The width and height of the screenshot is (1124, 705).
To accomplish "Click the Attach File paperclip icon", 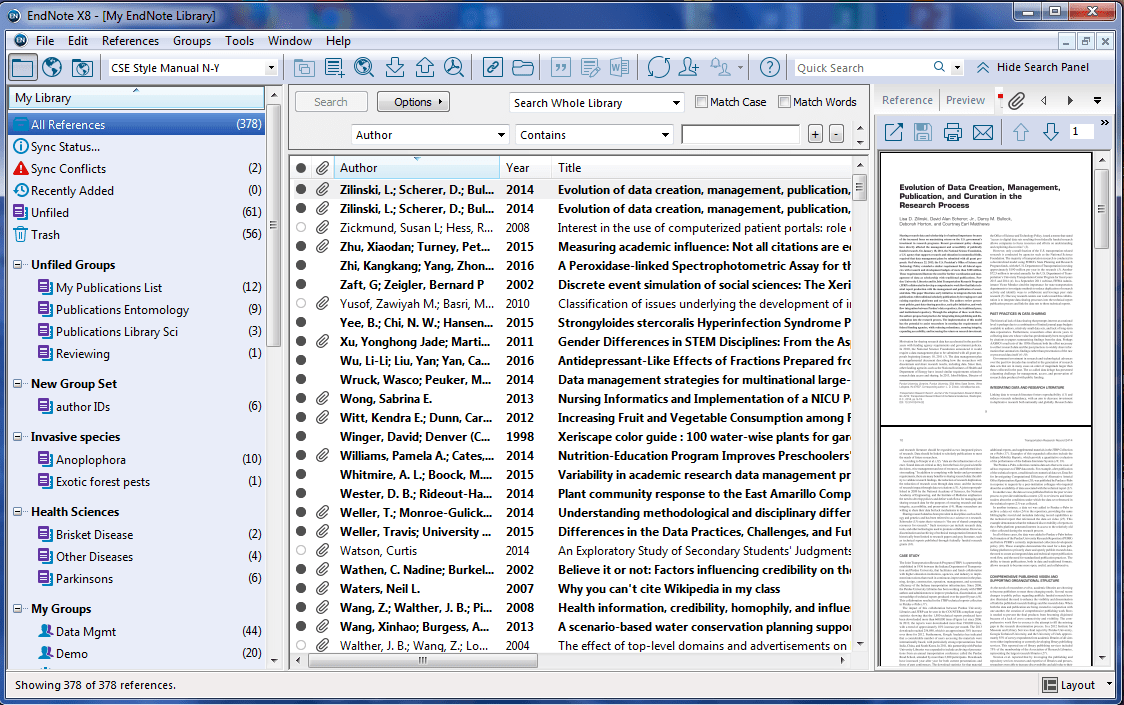I will click(1016, 101).
